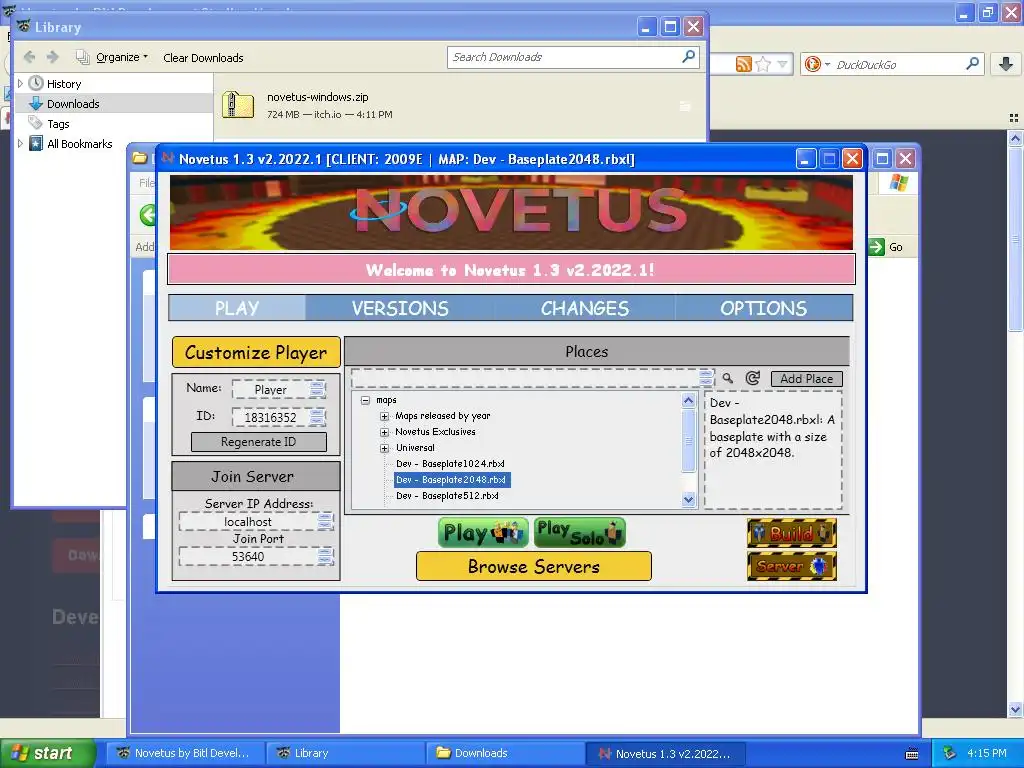Select Dev - Baseplate2048.rbxl map

(451, 480)
